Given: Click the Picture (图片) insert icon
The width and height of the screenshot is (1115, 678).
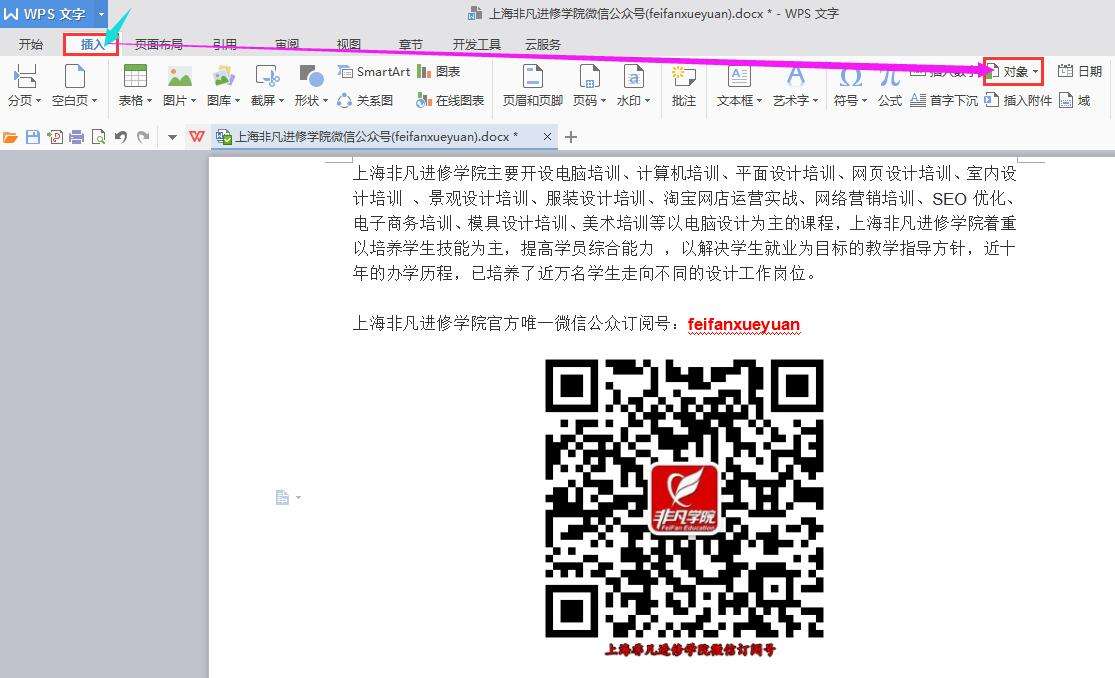Looking at the screenshot, I should click(x=179, y=75).
